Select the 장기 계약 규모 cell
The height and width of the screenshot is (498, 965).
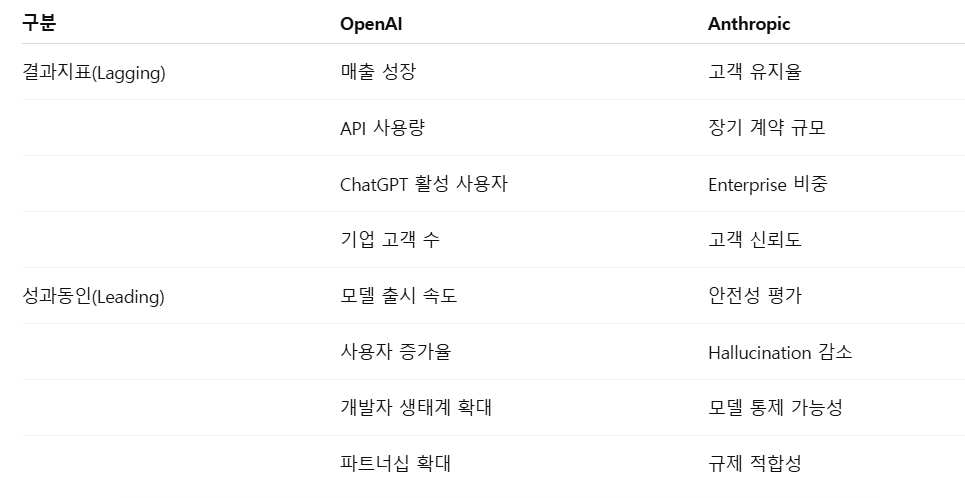pyautogui.click(x=766, y=128)
